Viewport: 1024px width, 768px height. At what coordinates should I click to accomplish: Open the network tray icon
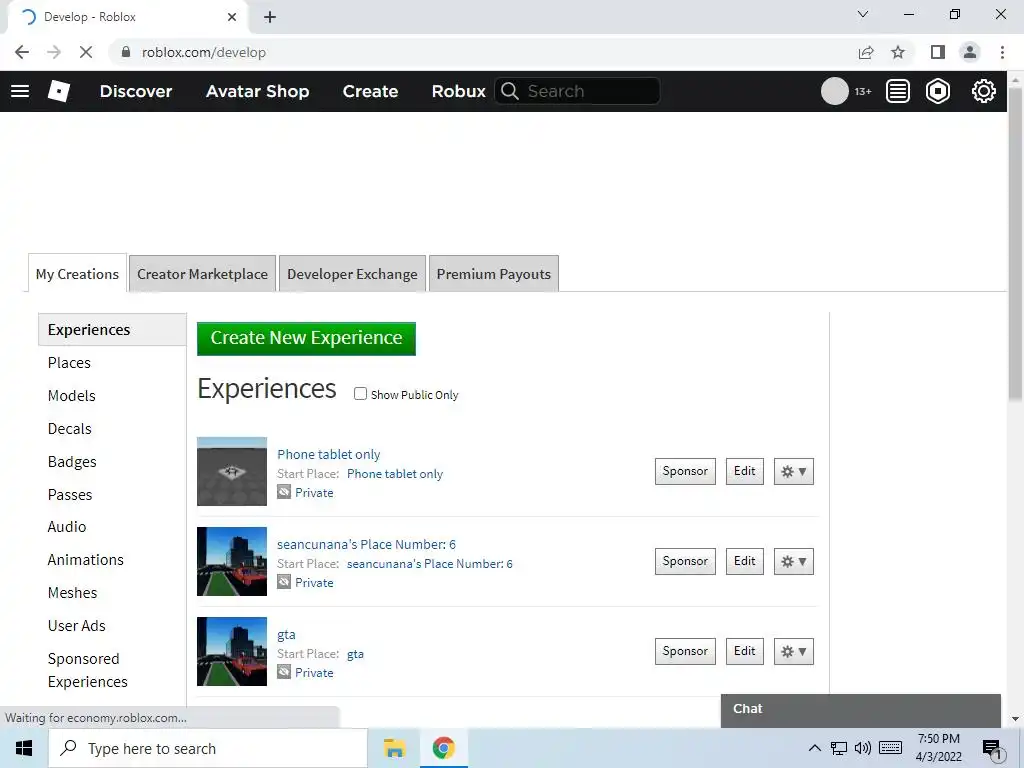click(x=839, y=748)
